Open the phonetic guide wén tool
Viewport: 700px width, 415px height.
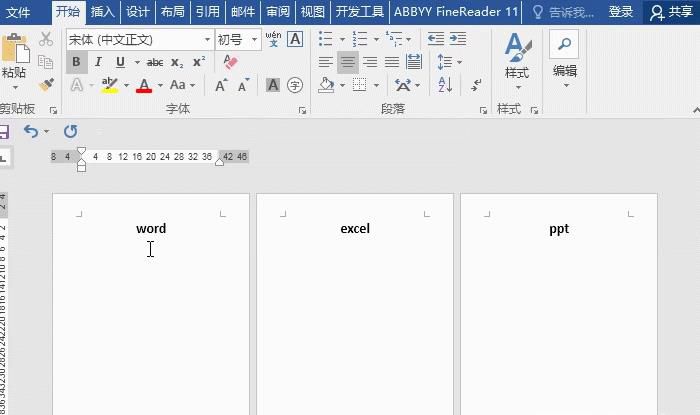coord(273,39)
